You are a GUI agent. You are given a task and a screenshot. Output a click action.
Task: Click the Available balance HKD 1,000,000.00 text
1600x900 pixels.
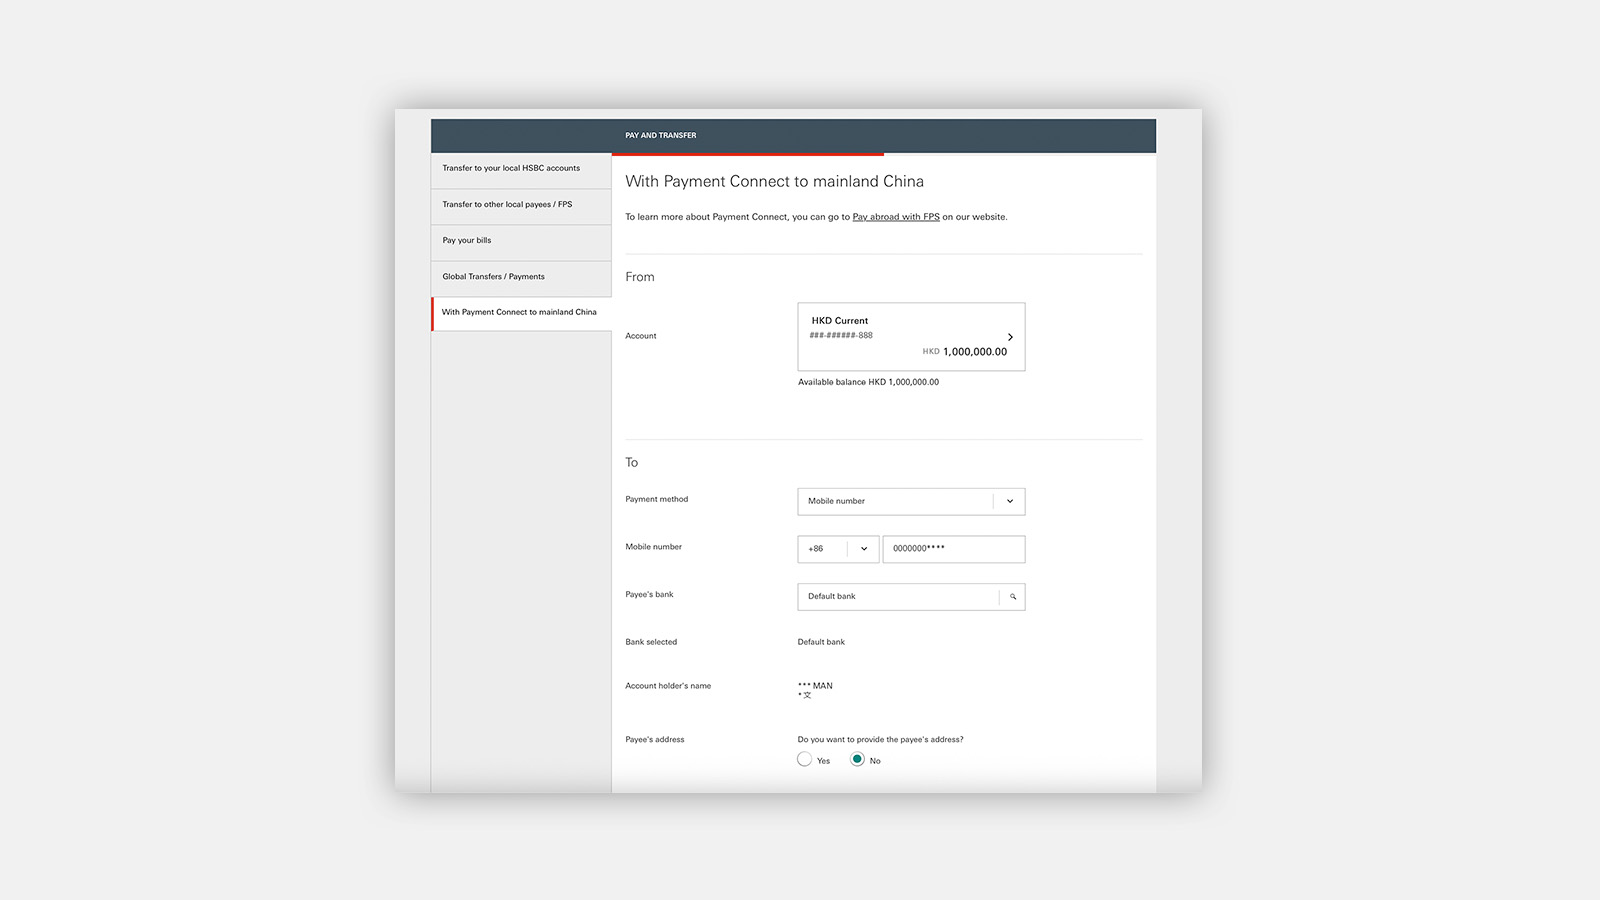[868, 382]
